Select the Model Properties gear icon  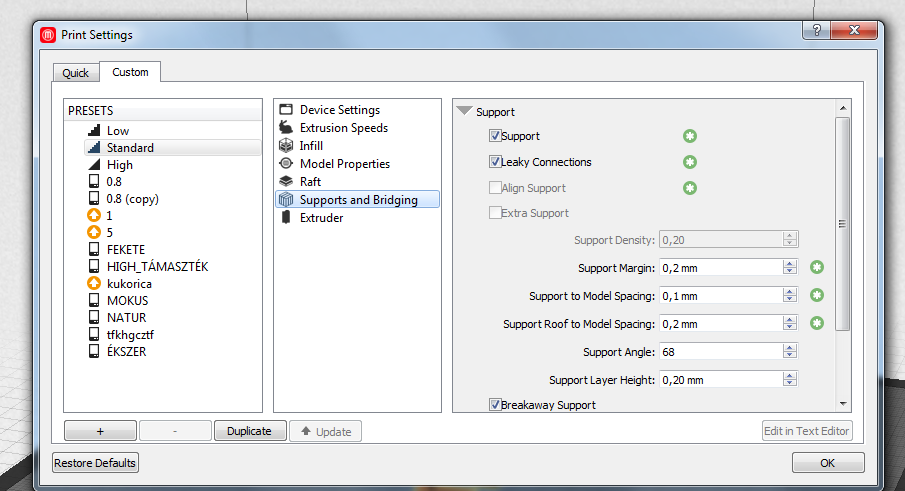pos(286,164)
